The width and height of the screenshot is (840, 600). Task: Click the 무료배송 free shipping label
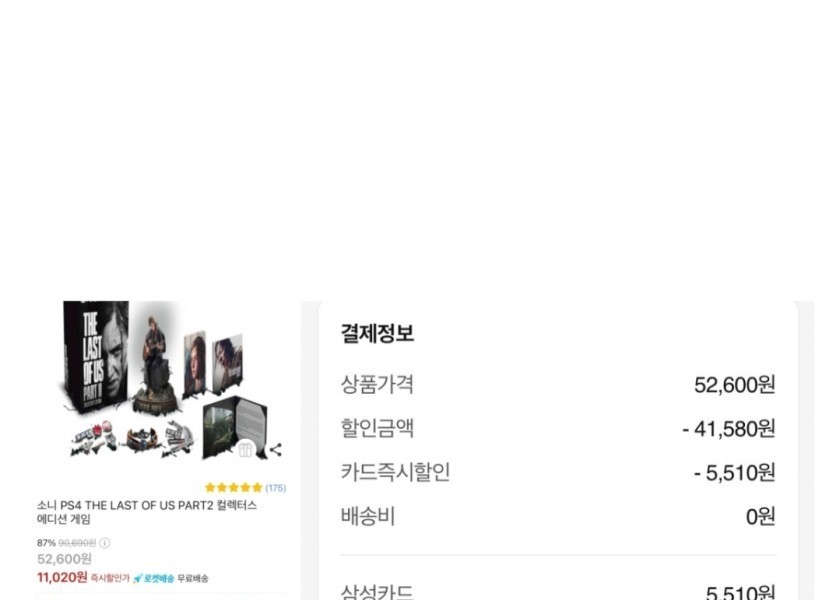[x=193, y=578]
